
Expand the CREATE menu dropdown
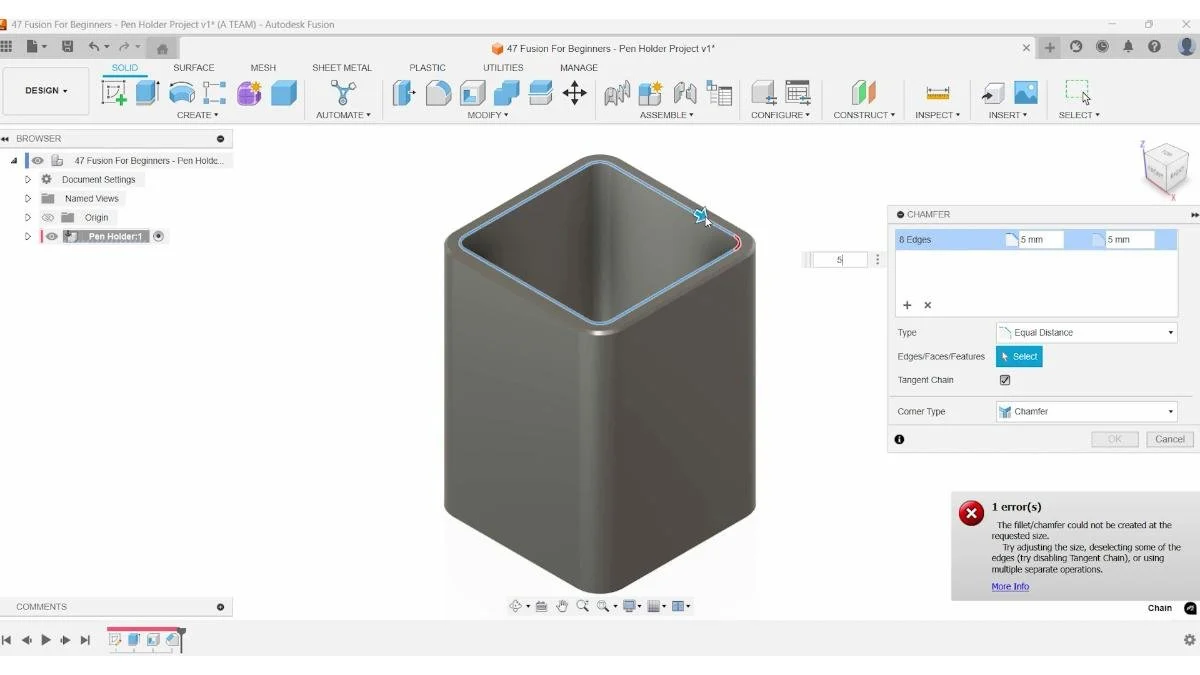[x=198, y=115]
